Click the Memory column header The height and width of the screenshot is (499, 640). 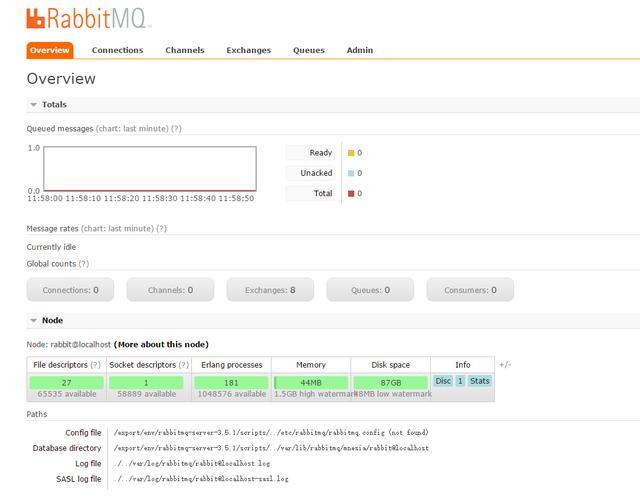coord(311,365)
